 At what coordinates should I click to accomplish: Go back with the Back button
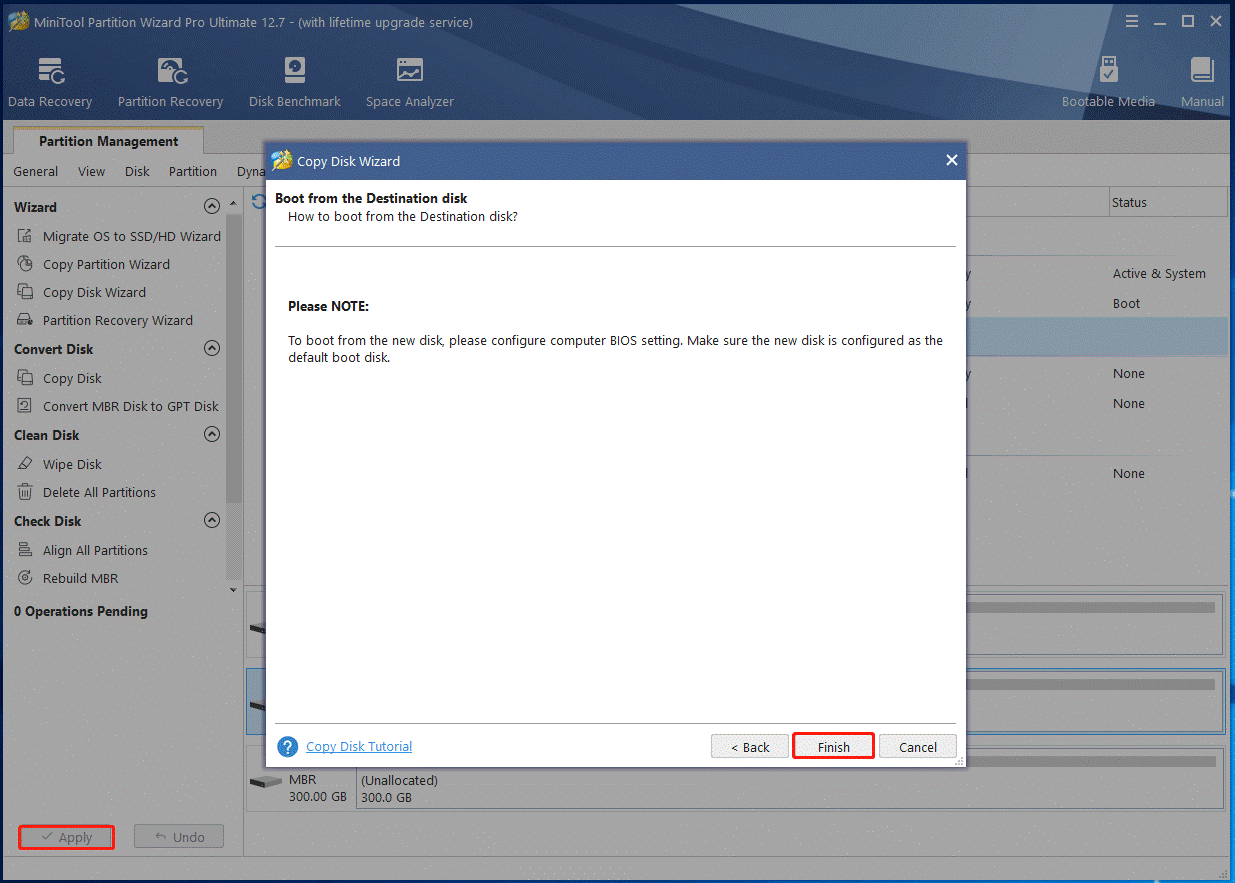(749, 747)
